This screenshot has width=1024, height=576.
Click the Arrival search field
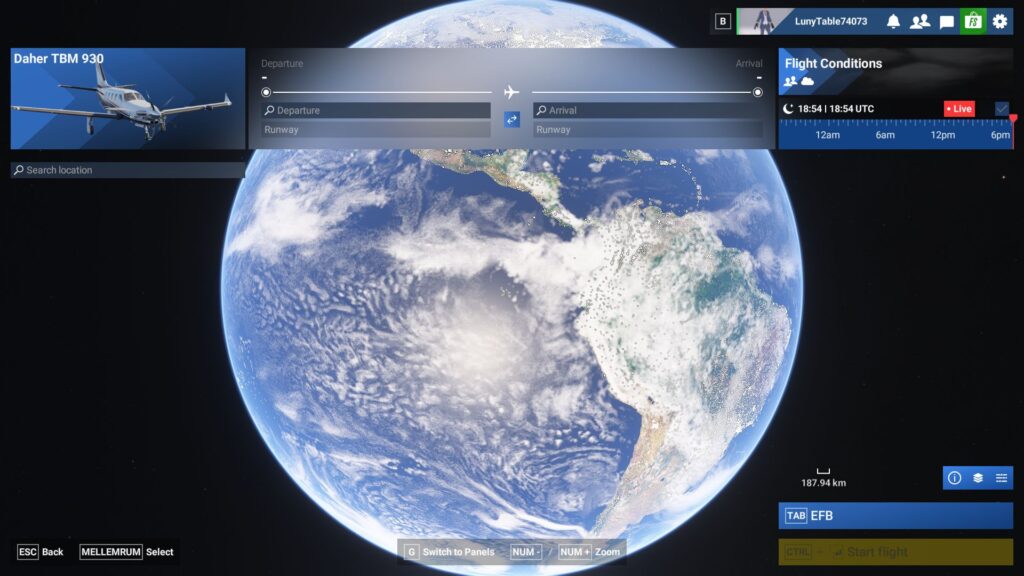(x=648, y=110)
